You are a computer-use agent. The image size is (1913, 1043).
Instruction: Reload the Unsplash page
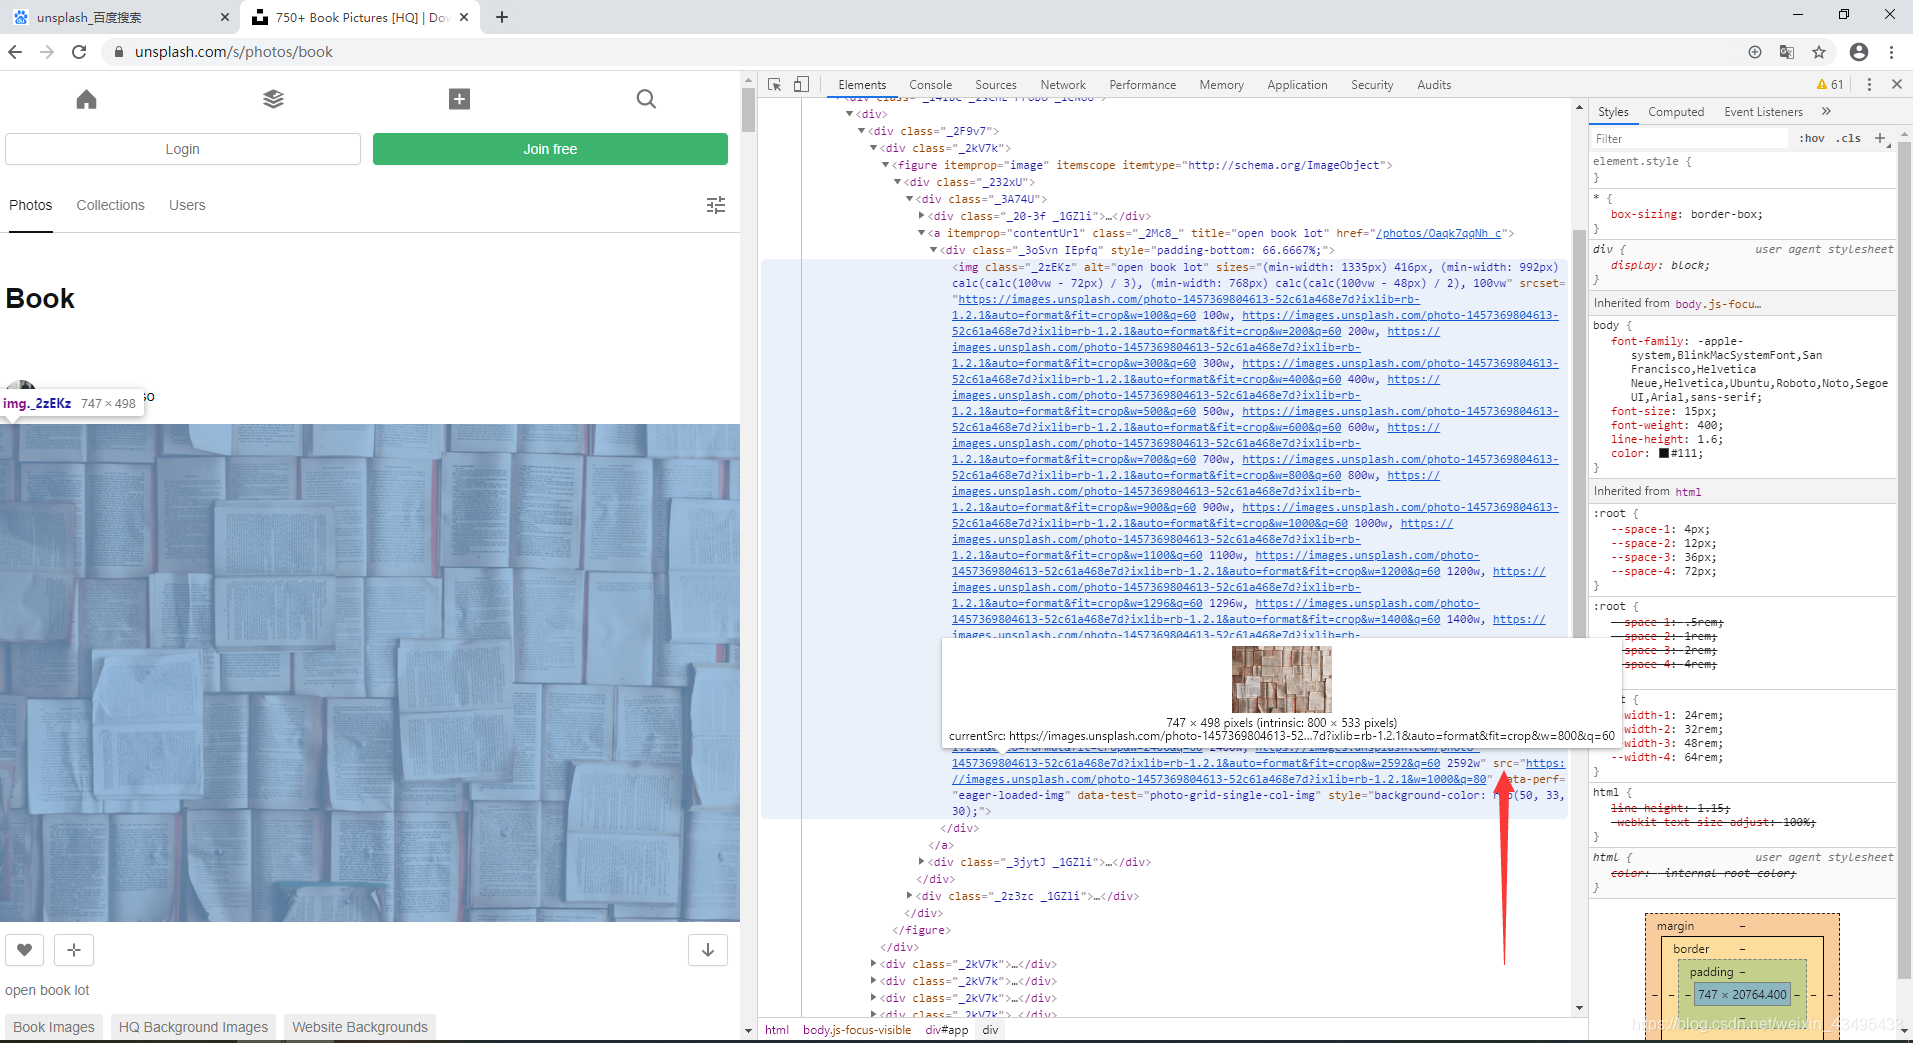point(79,52)
